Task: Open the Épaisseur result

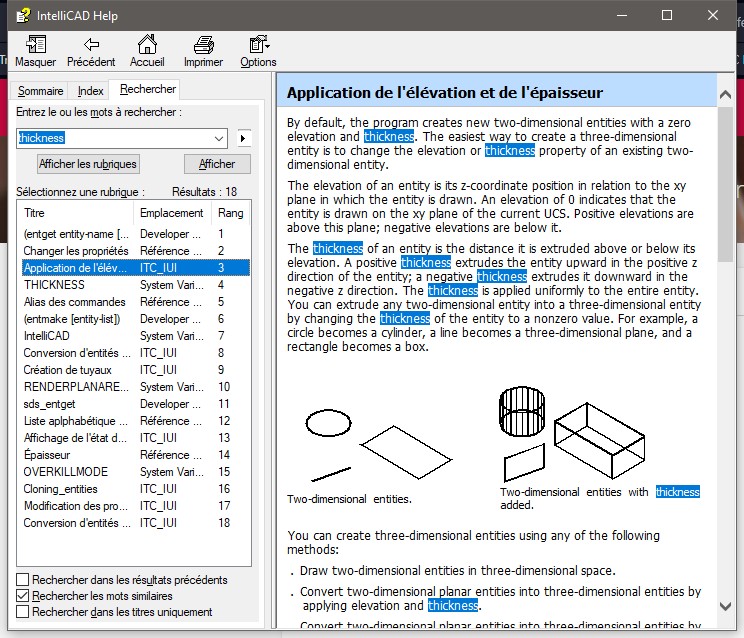Action: tap(136, 455)
